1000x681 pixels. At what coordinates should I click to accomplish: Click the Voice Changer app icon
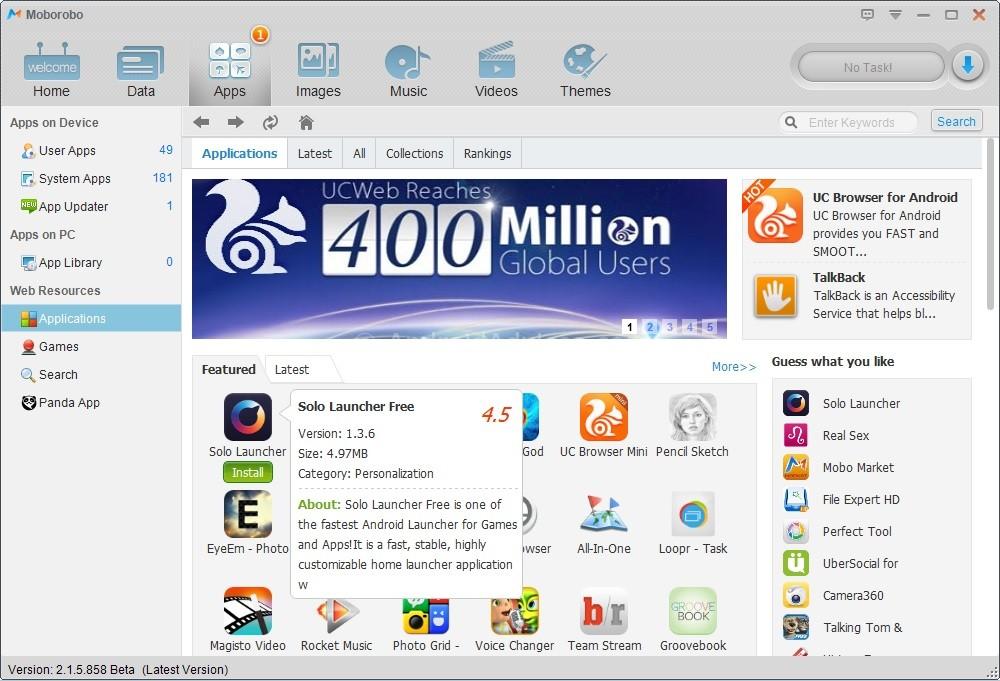coord(514,612)
